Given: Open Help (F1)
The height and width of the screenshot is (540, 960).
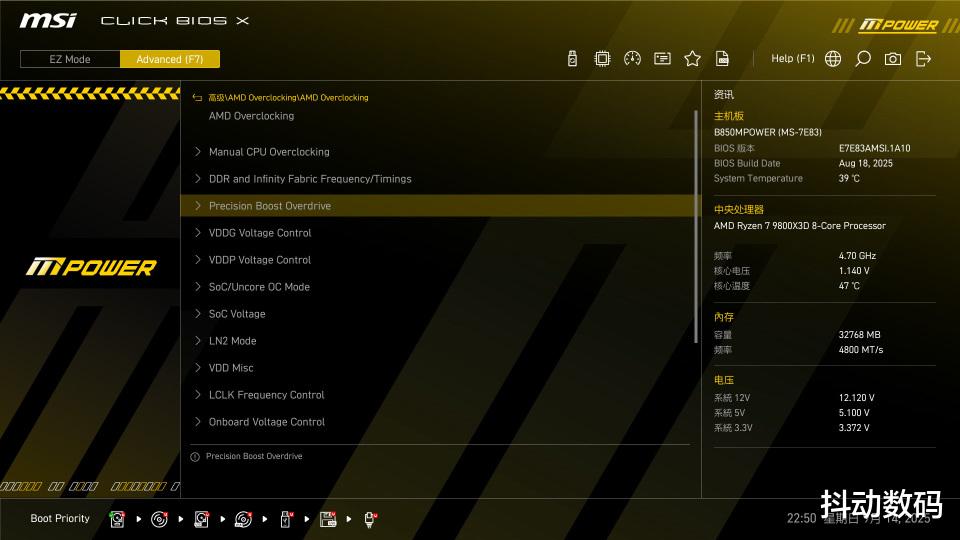Looking at the screenshot, I should (792, 58).
